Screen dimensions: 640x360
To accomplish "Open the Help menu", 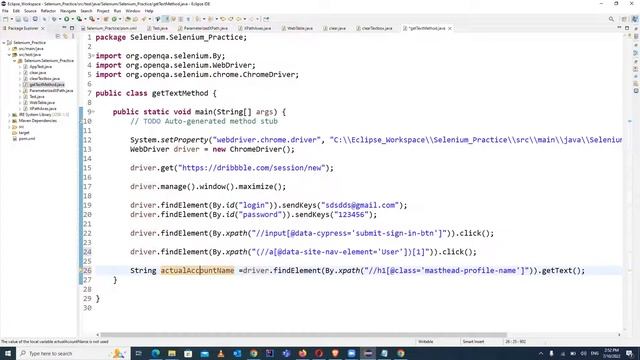I will click(x=149, y=11).
